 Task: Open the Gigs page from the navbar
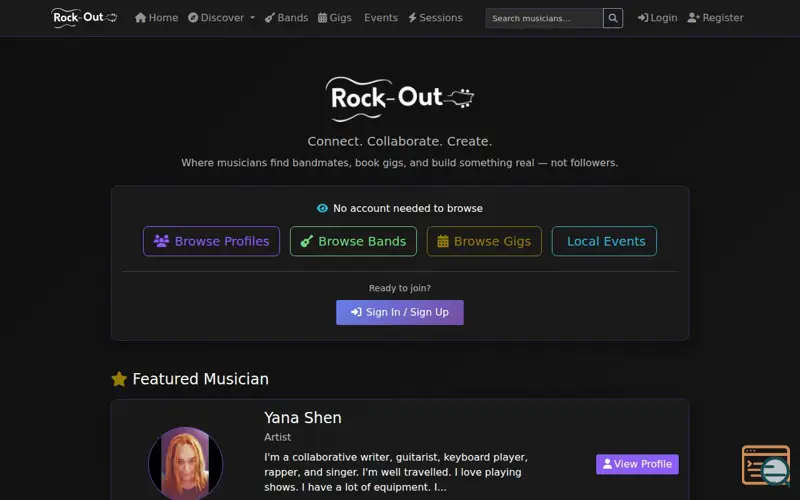335,18
